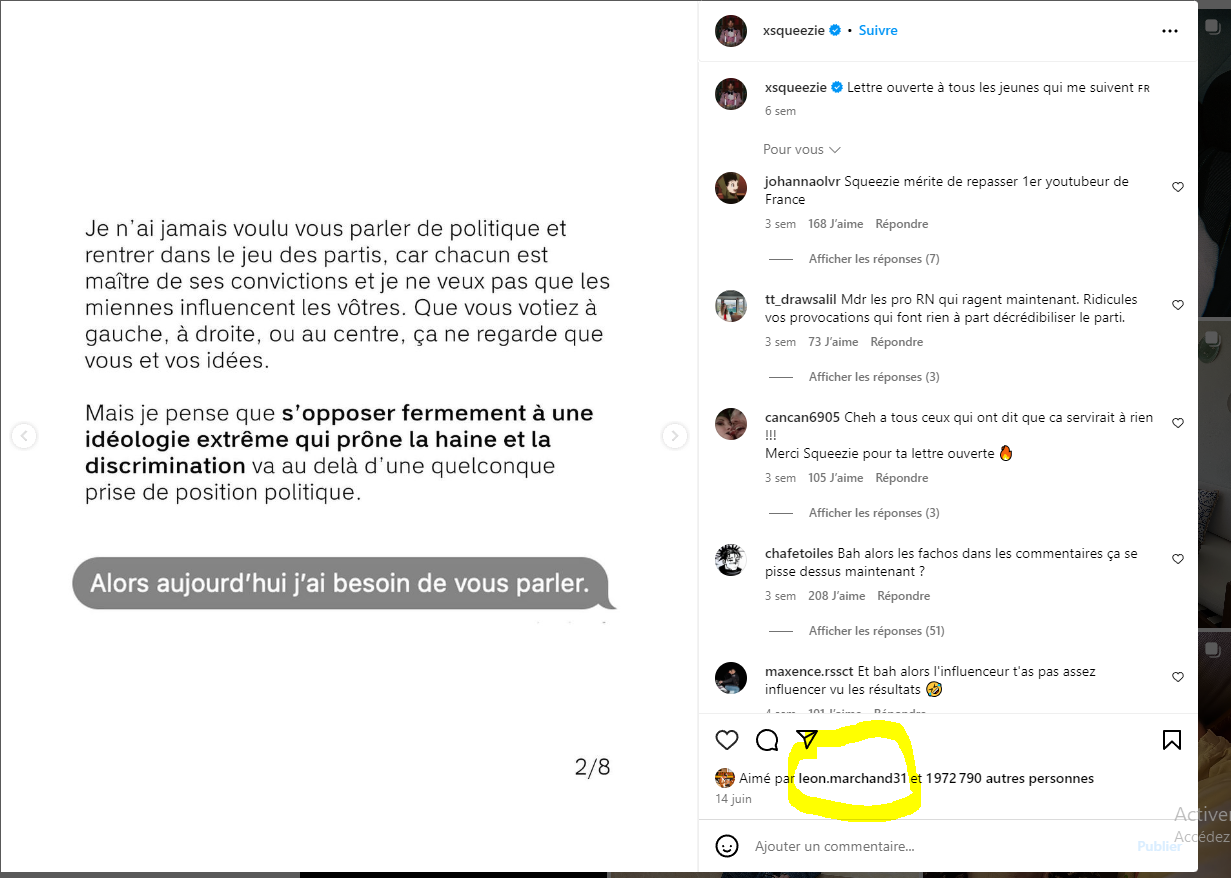View the 1 972 790 autres personnes likes

point(1009,778)
